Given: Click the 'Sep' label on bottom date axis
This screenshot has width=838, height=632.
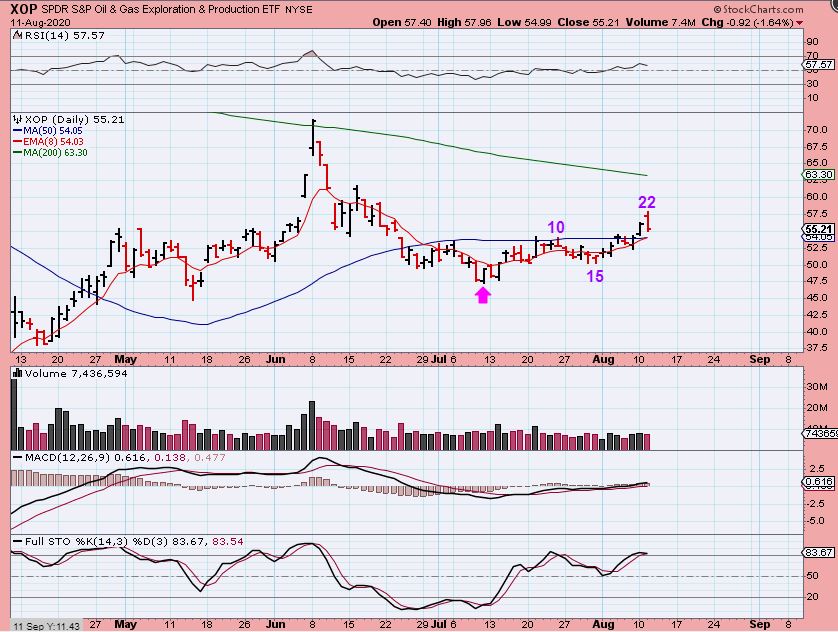Looking at the screenshot, I should point(759,624).
